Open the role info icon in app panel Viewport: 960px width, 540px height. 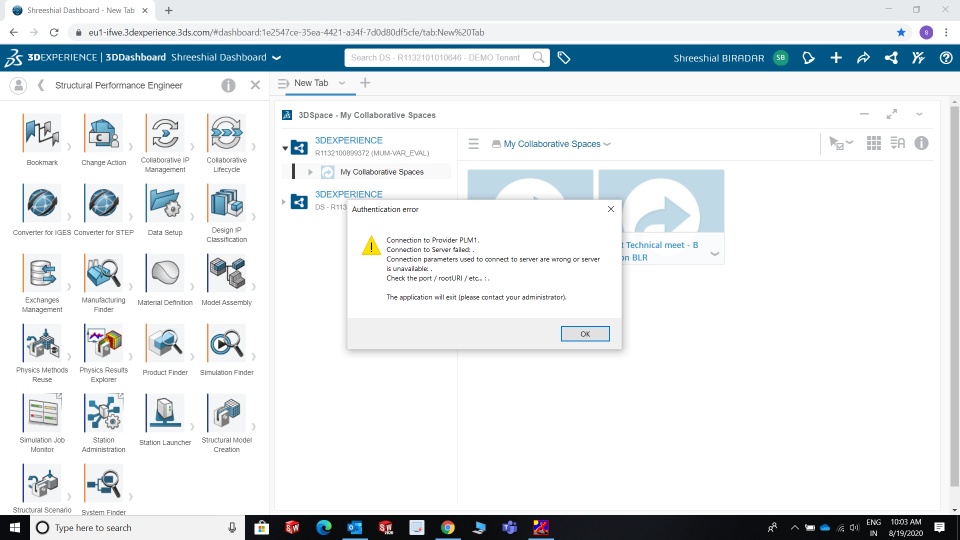coord(228,85)
